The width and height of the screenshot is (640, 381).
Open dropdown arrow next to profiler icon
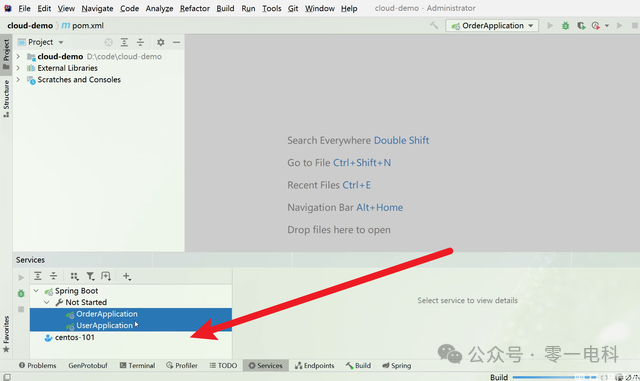coord(607,25)
